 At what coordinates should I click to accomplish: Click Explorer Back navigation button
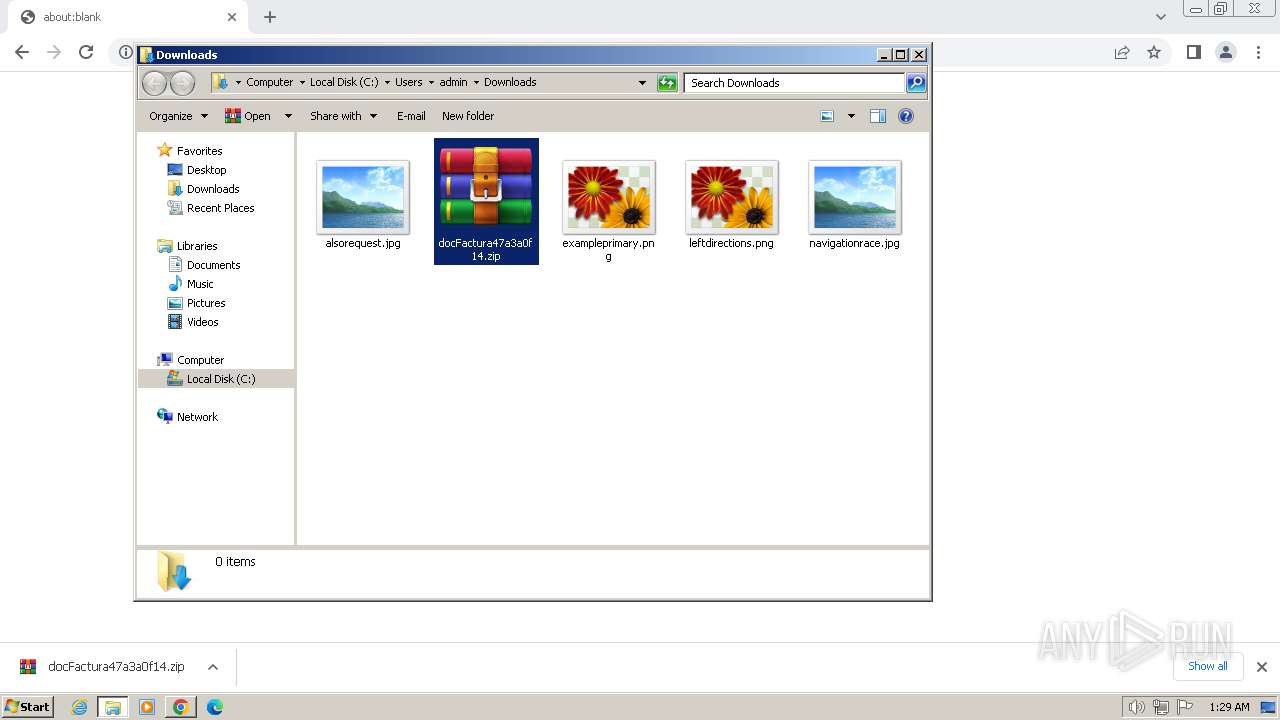155,83
